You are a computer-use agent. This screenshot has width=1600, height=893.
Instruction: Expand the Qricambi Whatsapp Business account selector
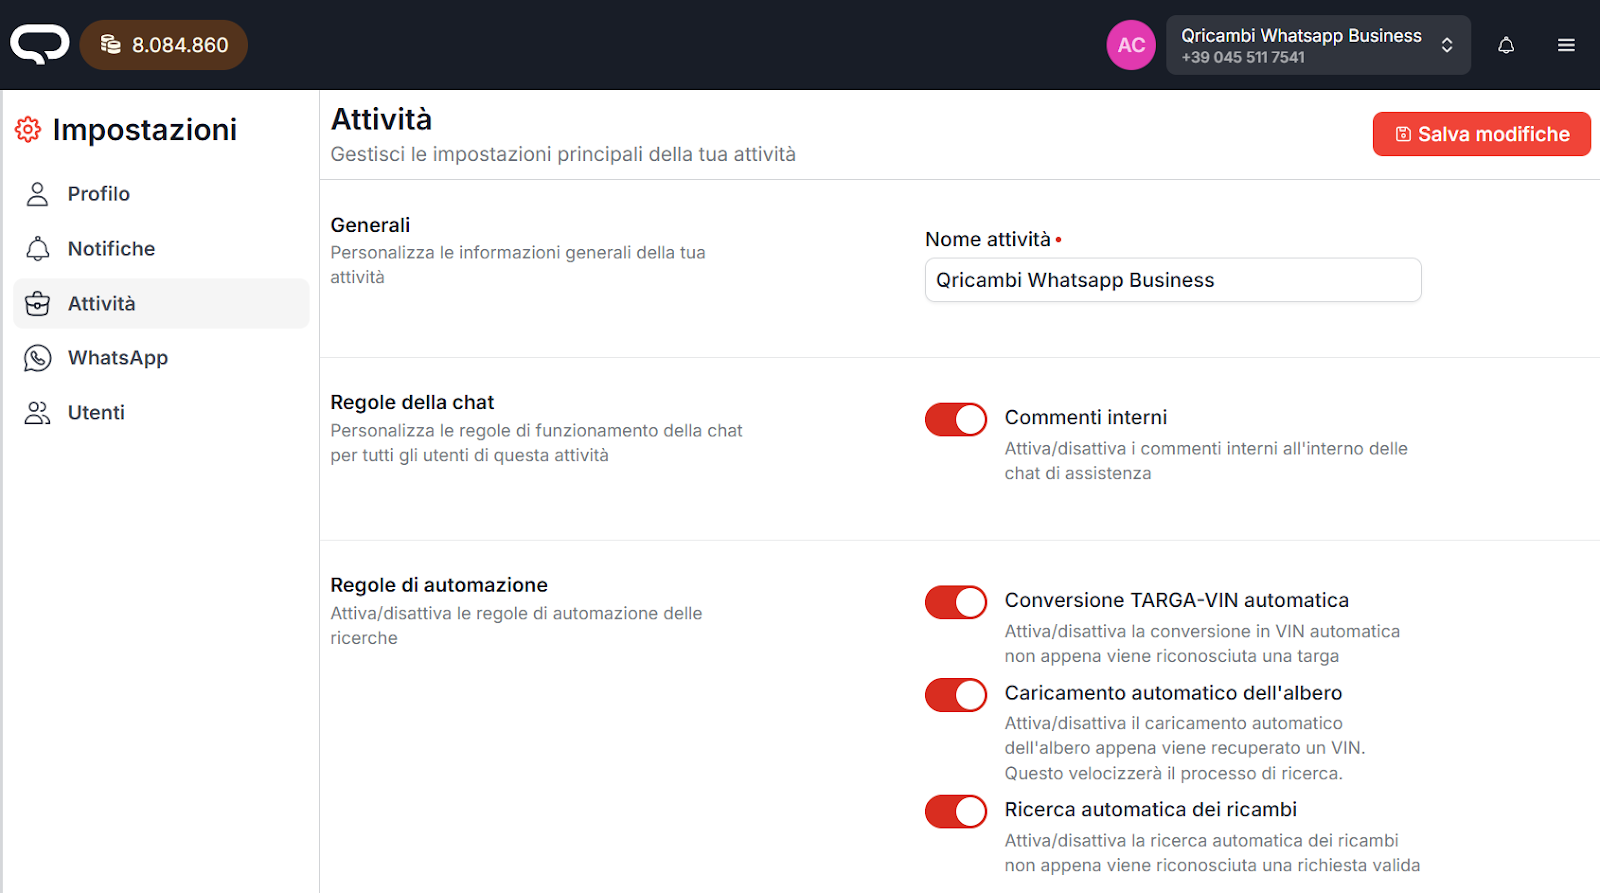tap(1300, 45)
